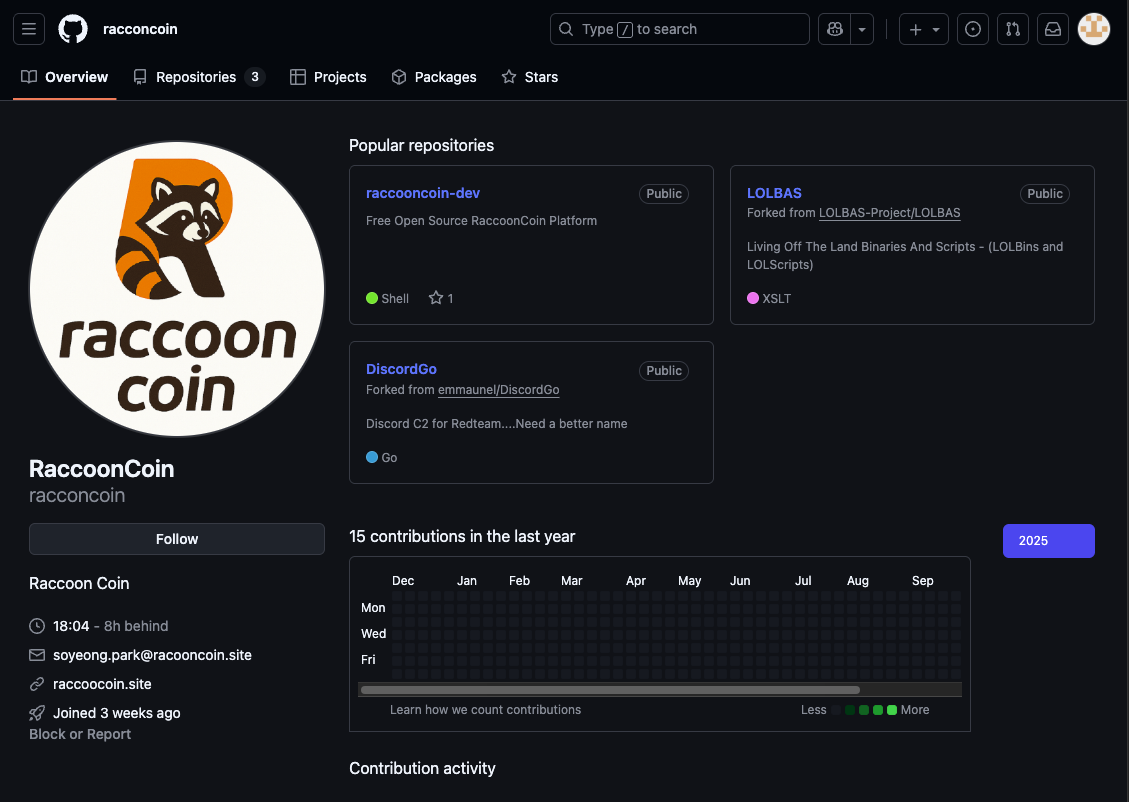
Task: Open Copilot chat icon
Action: pyautogui.click(x=835, y=30)
